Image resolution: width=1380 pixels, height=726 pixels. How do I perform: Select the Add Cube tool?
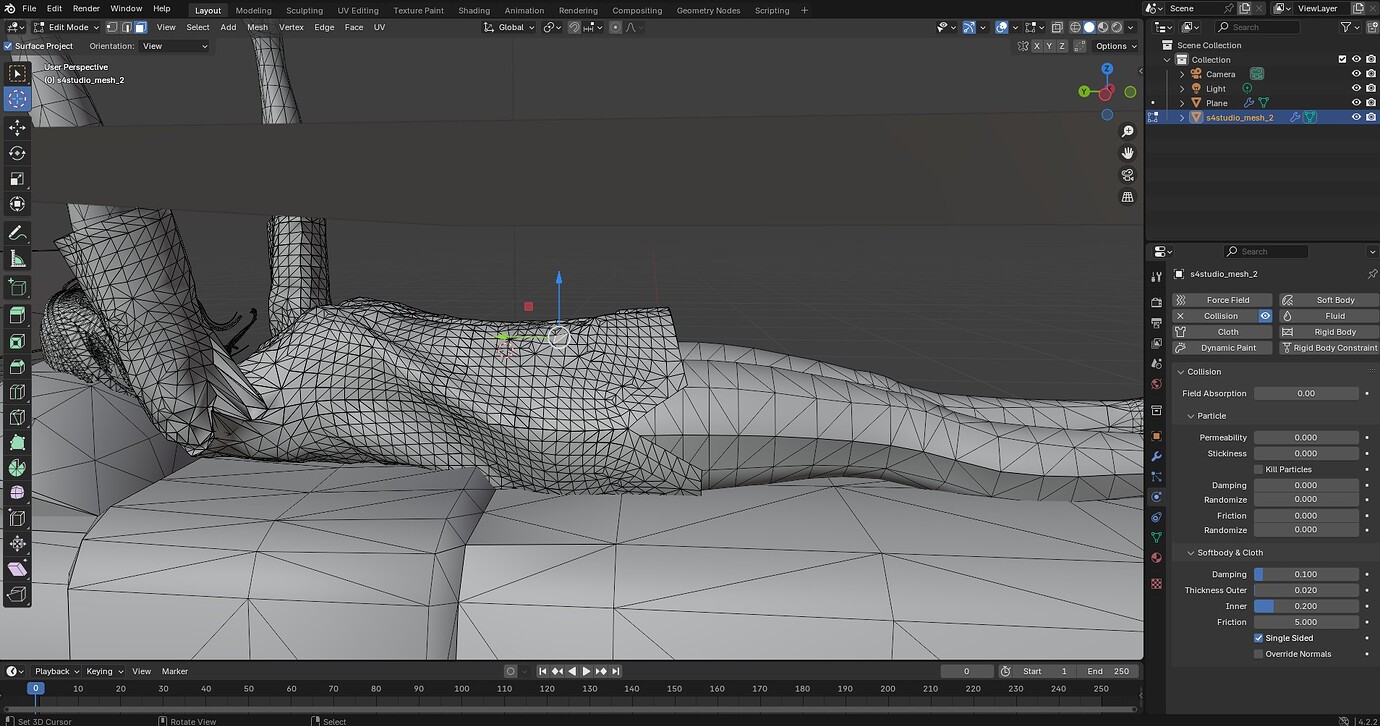[17, 288]
